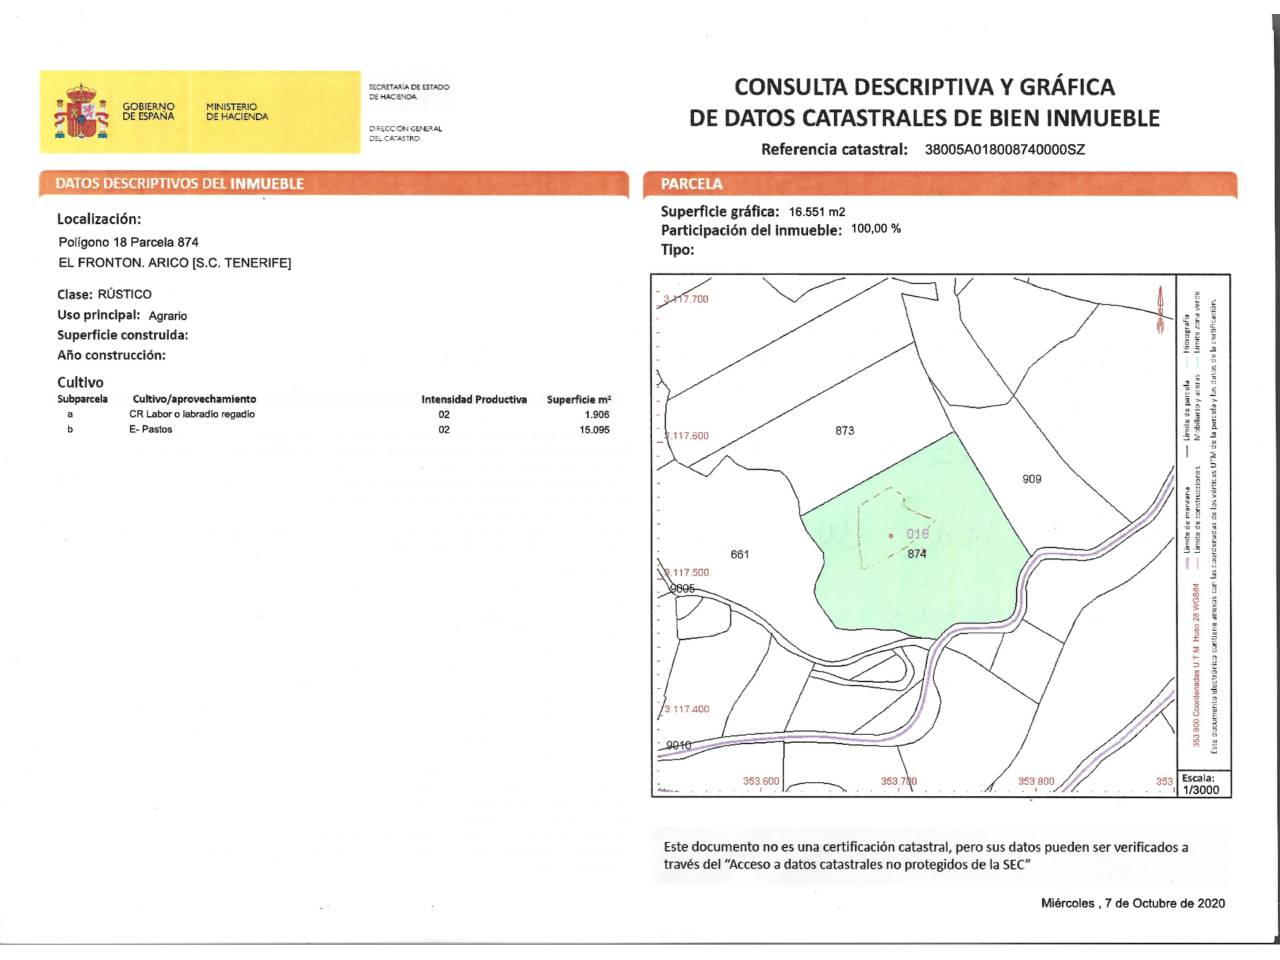Click subparcela 'a' in the table

(70, 414)
